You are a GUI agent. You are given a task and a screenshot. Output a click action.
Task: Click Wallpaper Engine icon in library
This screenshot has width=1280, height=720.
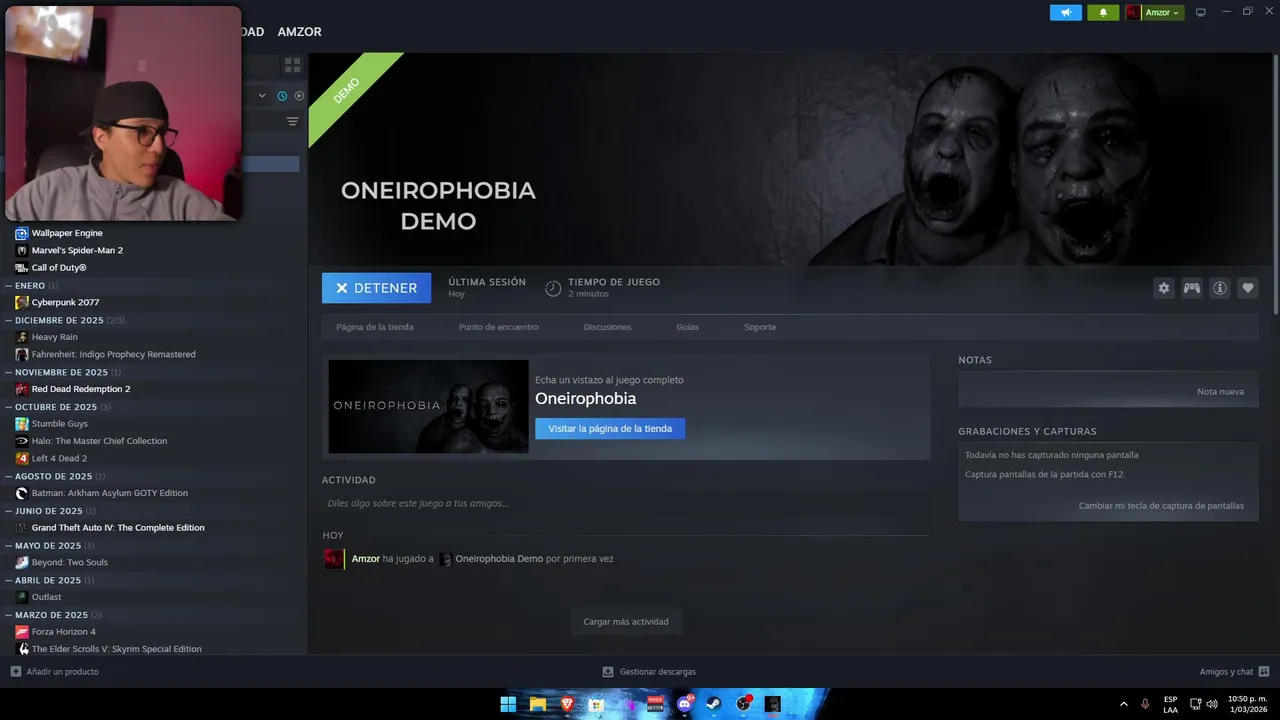coord(22,233)
